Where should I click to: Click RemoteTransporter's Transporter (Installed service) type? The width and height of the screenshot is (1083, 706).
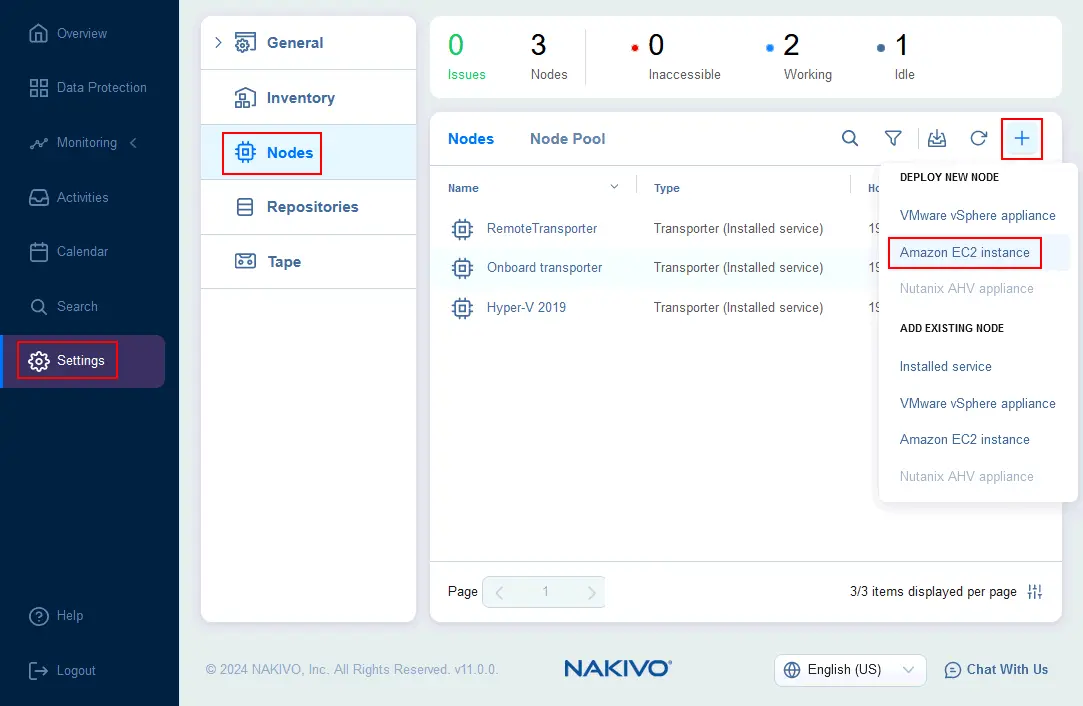click(738, 229)
